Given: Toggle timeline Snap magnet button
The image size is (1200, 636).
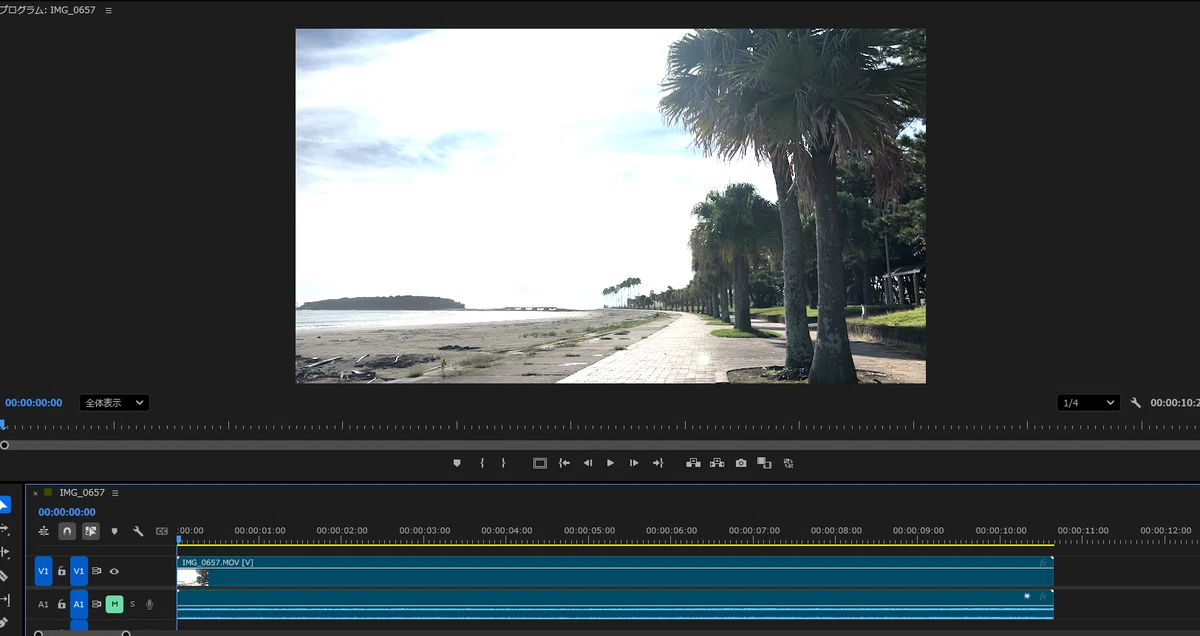Looking at the screenshot, I should (67, 531).
